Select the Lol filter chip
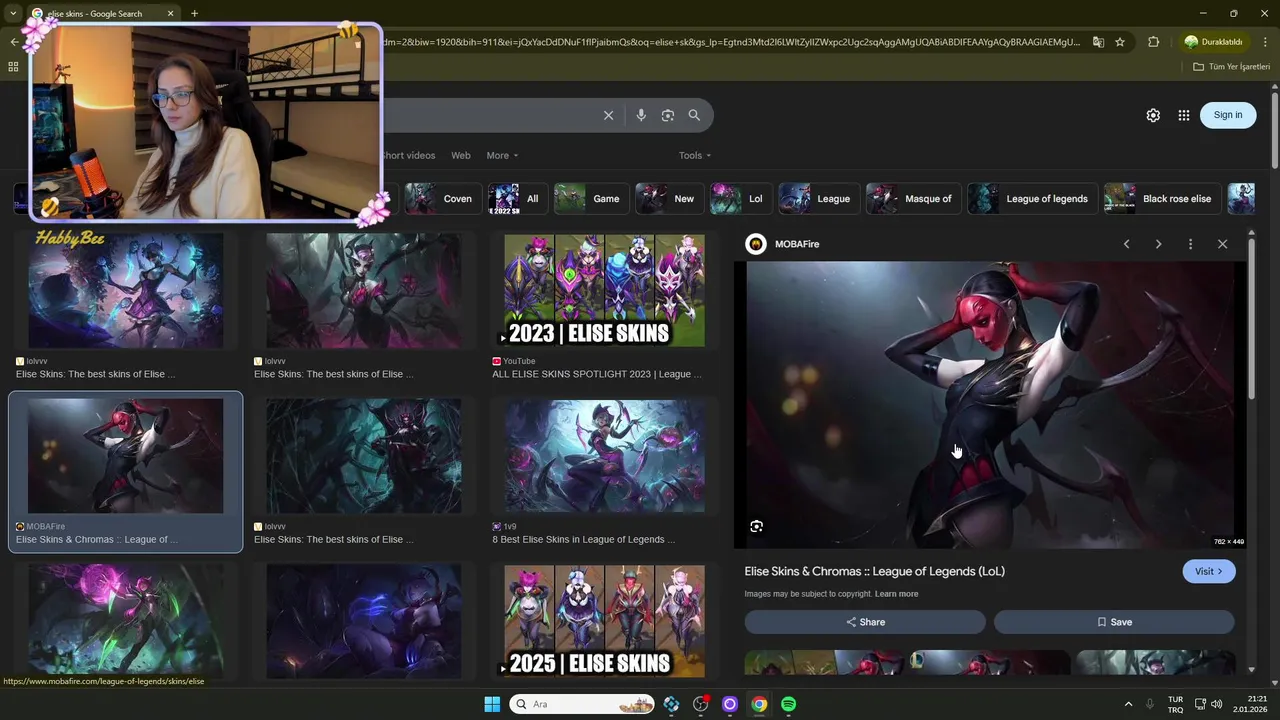This screenshot has width=1280, height=720. coord(740,199)
